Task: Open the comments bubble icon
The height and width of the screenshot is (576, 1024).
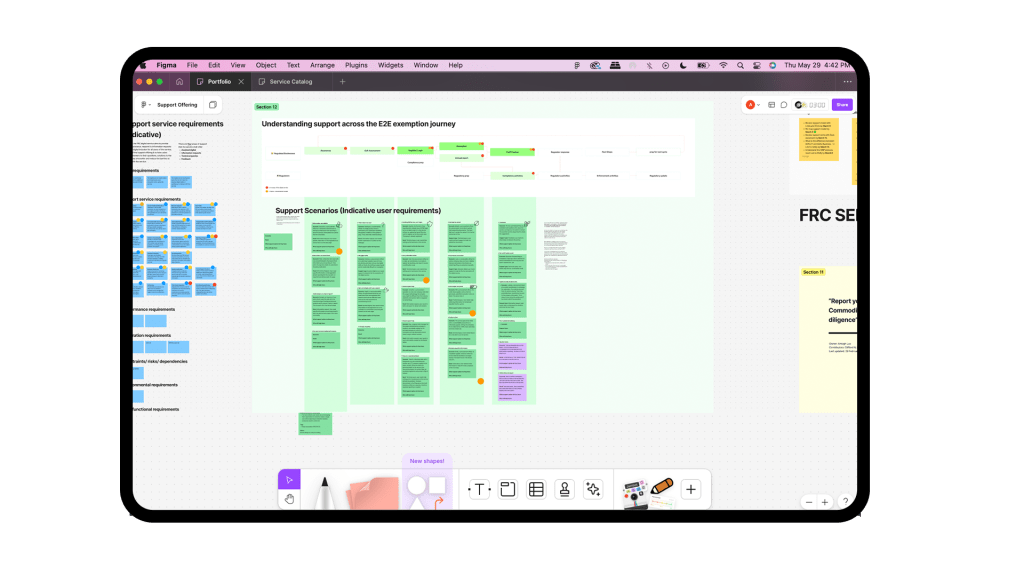Action: coord(784,105)
